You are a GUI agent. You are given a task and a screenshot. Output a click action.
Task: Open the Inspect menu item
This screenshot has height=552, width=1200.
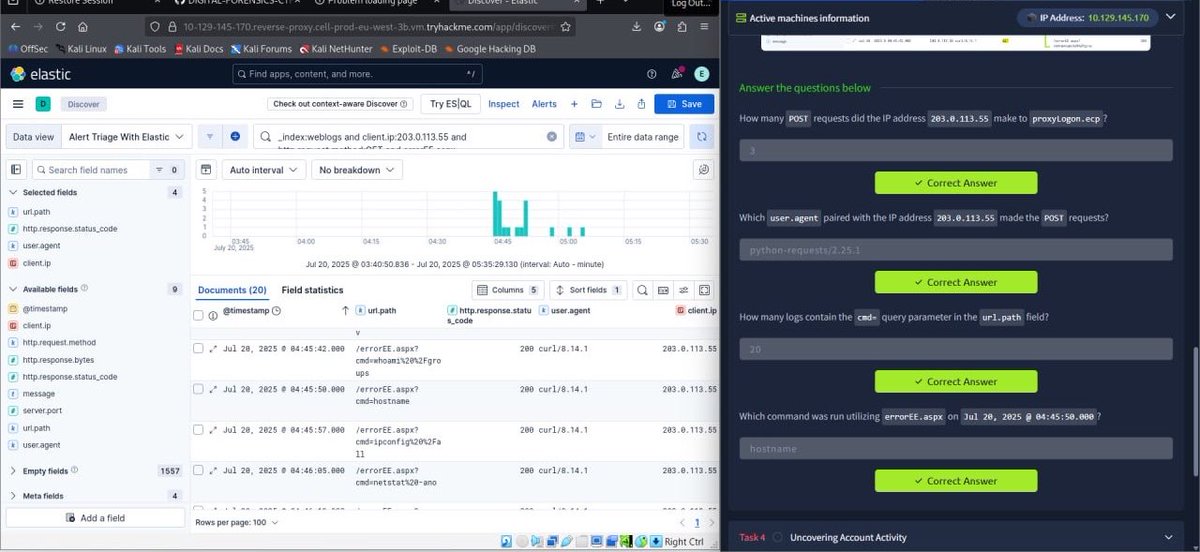(x=503, y=104)
